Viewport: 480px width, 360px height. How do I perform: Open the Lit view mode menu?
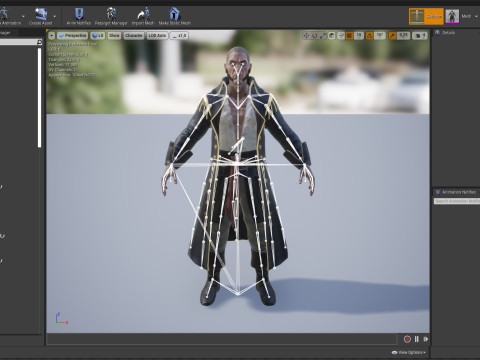98,35
